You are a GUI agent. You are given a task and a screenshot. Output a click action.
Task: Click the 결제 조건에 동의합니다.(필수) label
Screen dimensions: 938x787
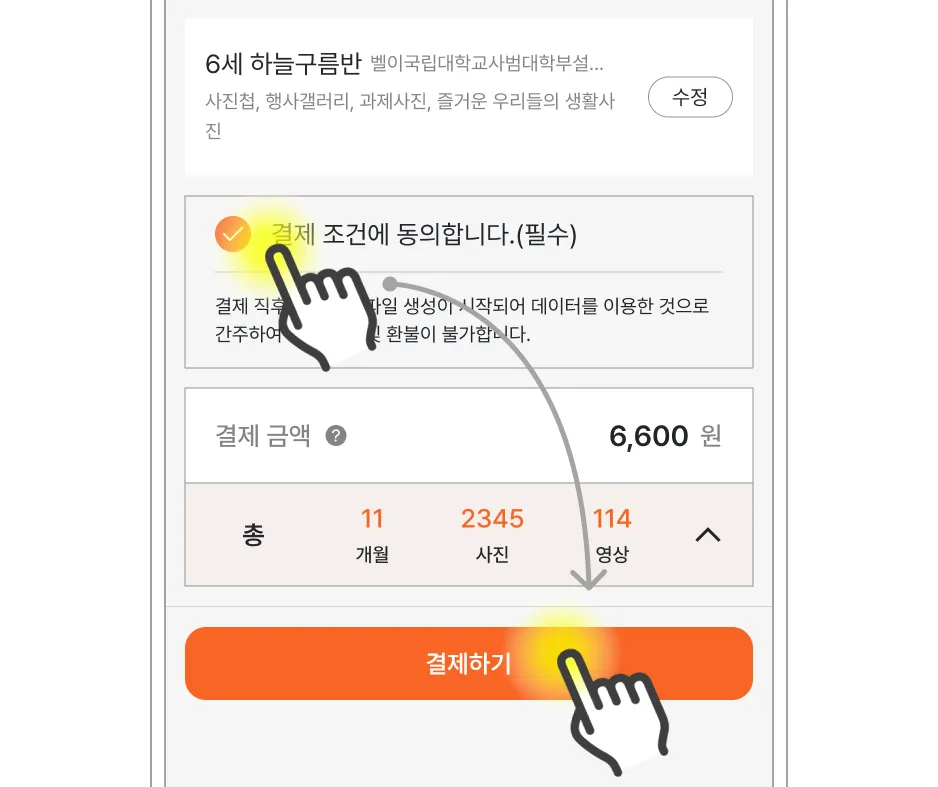(x=424, y=234)
